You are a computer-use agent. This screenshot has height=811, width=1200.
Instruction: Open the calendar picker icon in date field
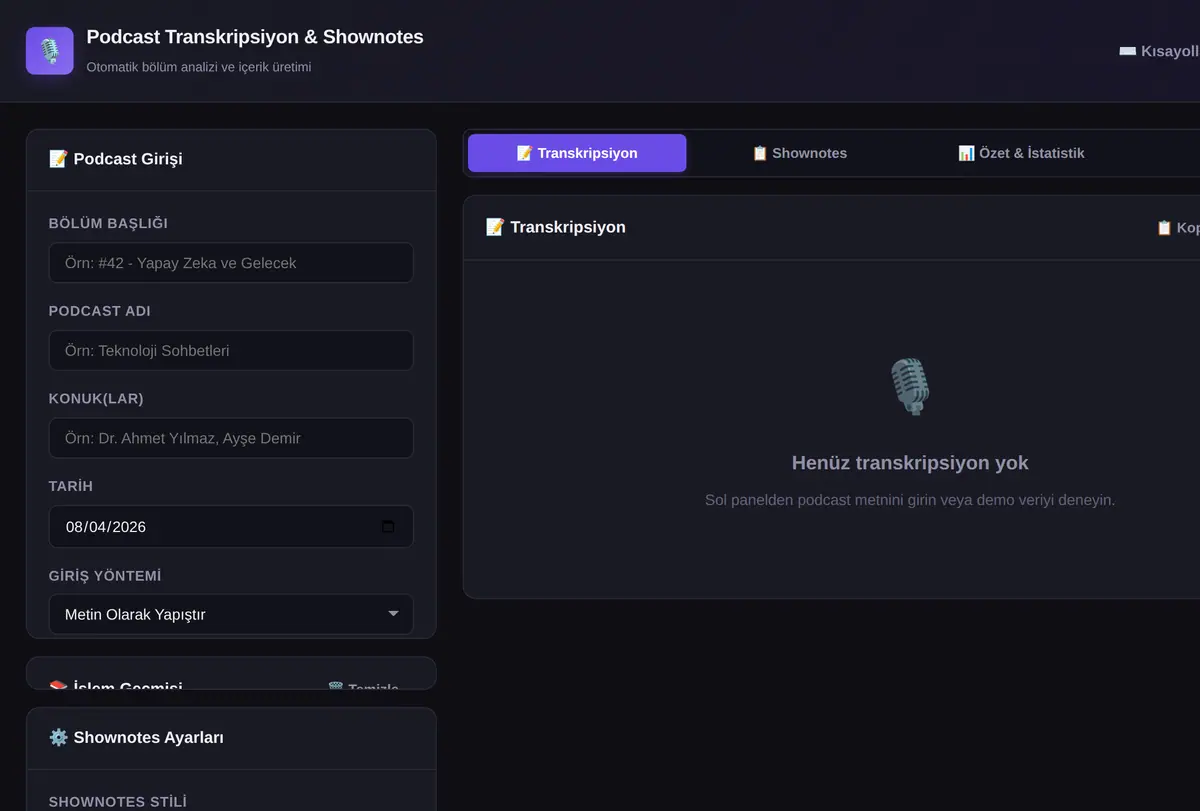pos(388,527)
